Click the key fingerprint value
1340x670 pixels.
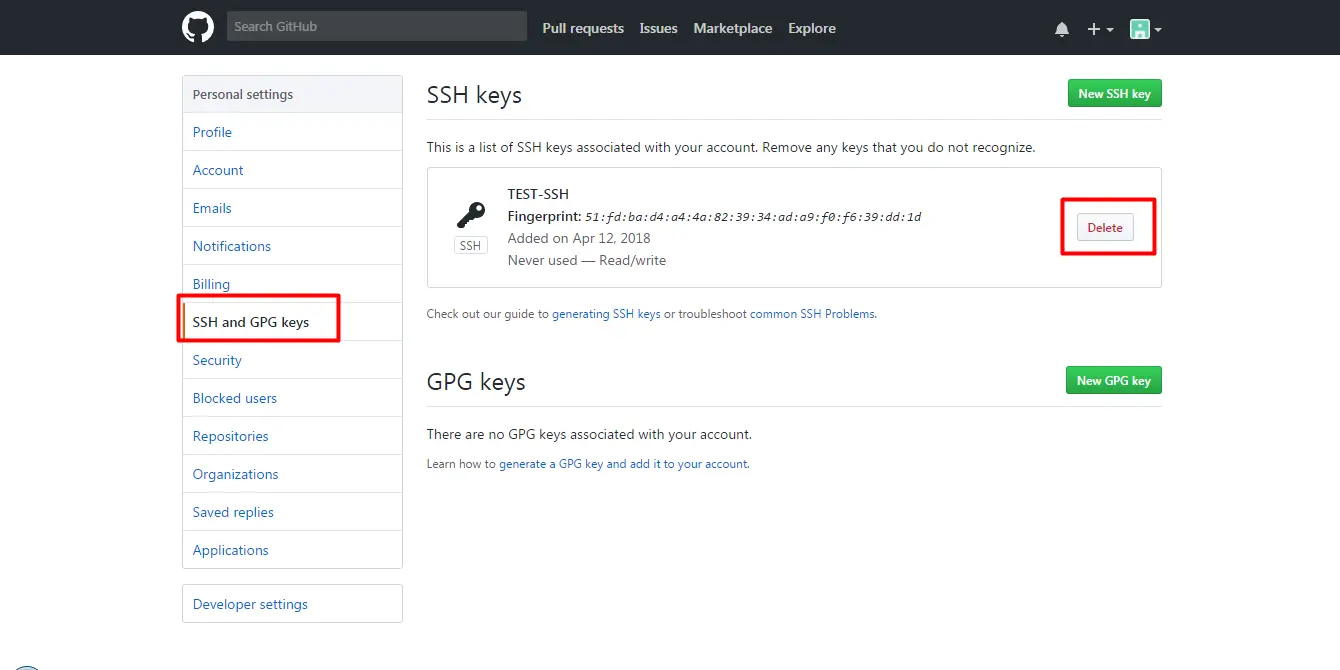click(753, 216)
